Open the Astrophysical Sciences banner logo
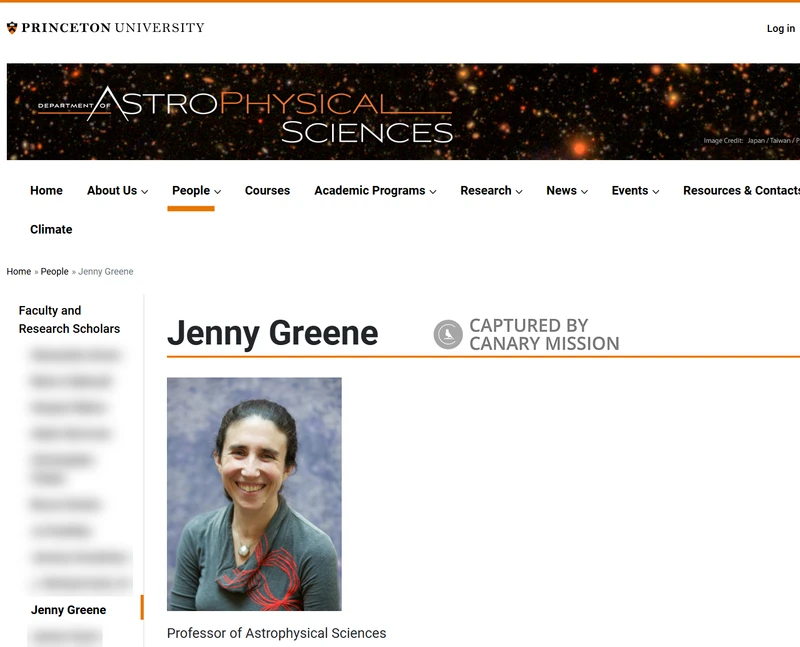This screenshot has width=800, height=647. point(245,114)
